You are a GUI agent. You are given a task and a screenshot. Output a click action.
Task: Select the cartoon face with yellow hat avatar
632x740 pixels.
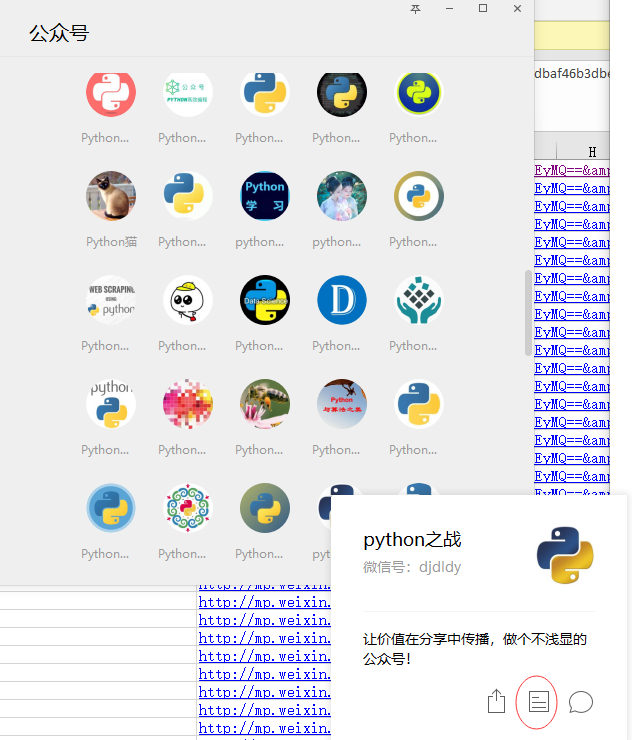[x=188, y=300]
